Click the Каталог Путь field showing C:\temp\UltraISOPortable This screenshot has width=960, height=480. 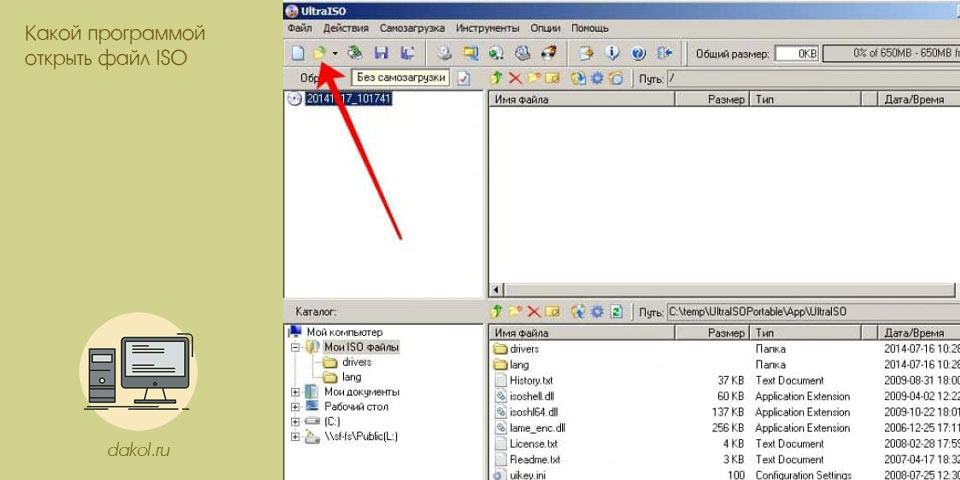(813, 312)
